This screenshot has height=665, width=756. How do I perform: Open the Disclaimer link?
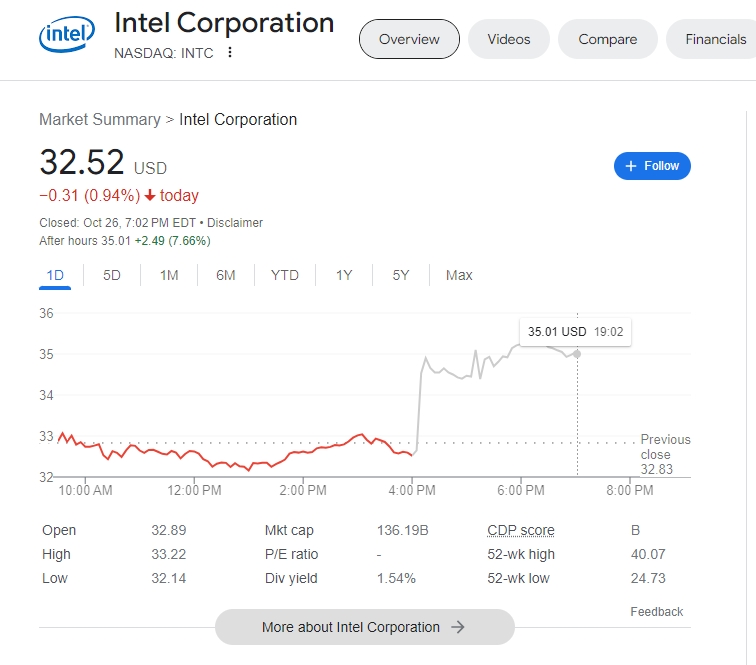[235, 223]
